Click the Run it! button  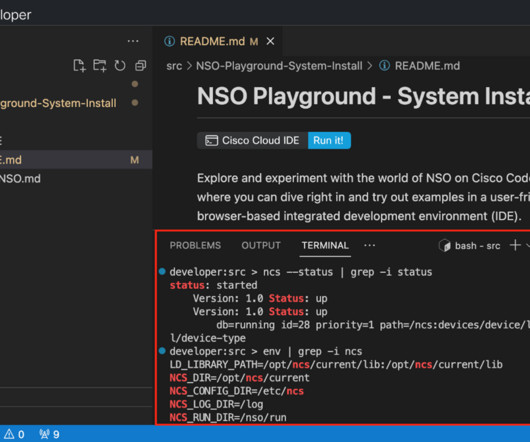(x=329, y=140)
